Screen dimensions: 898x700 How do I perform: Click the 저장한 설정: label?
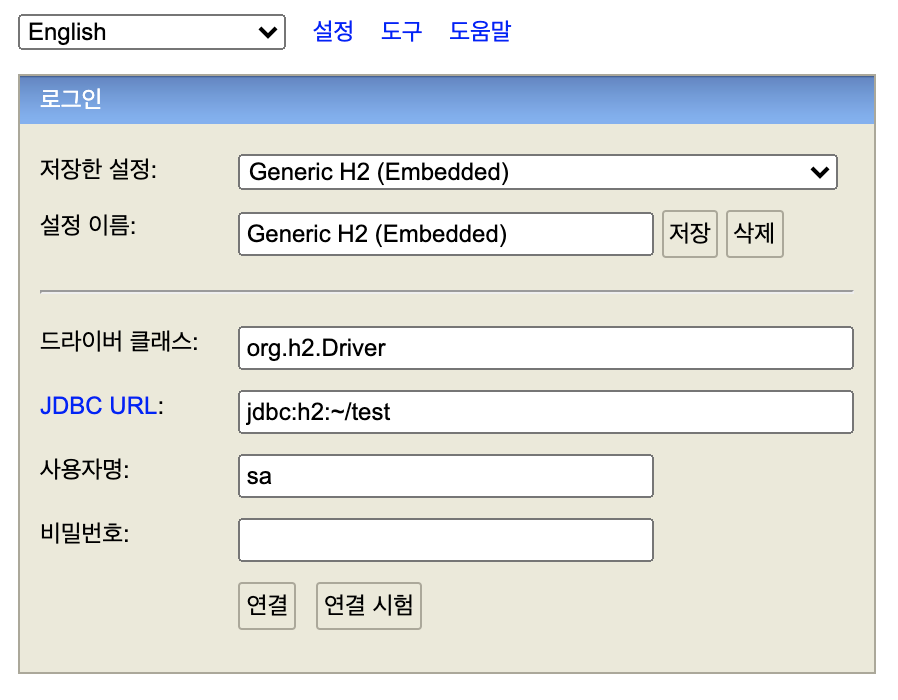tap(98, 169)
